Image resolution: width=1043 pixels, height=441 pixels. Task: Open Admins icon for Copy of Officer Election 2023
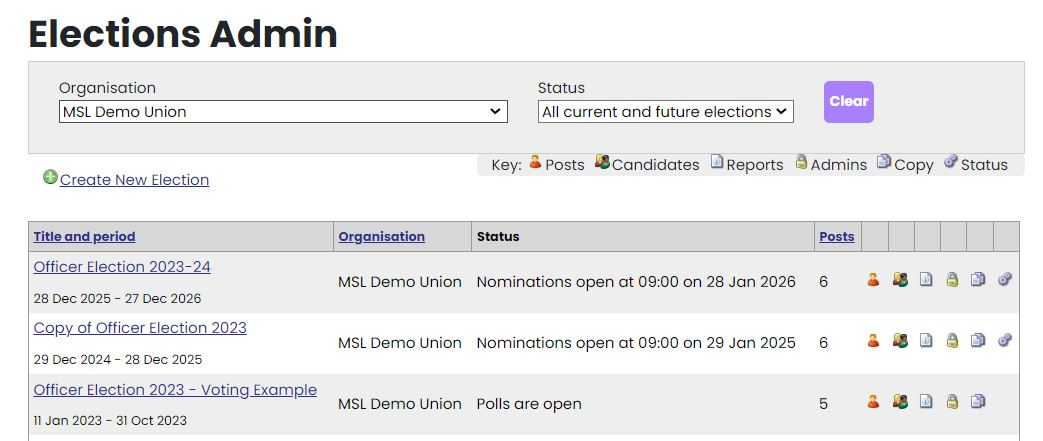952,342
